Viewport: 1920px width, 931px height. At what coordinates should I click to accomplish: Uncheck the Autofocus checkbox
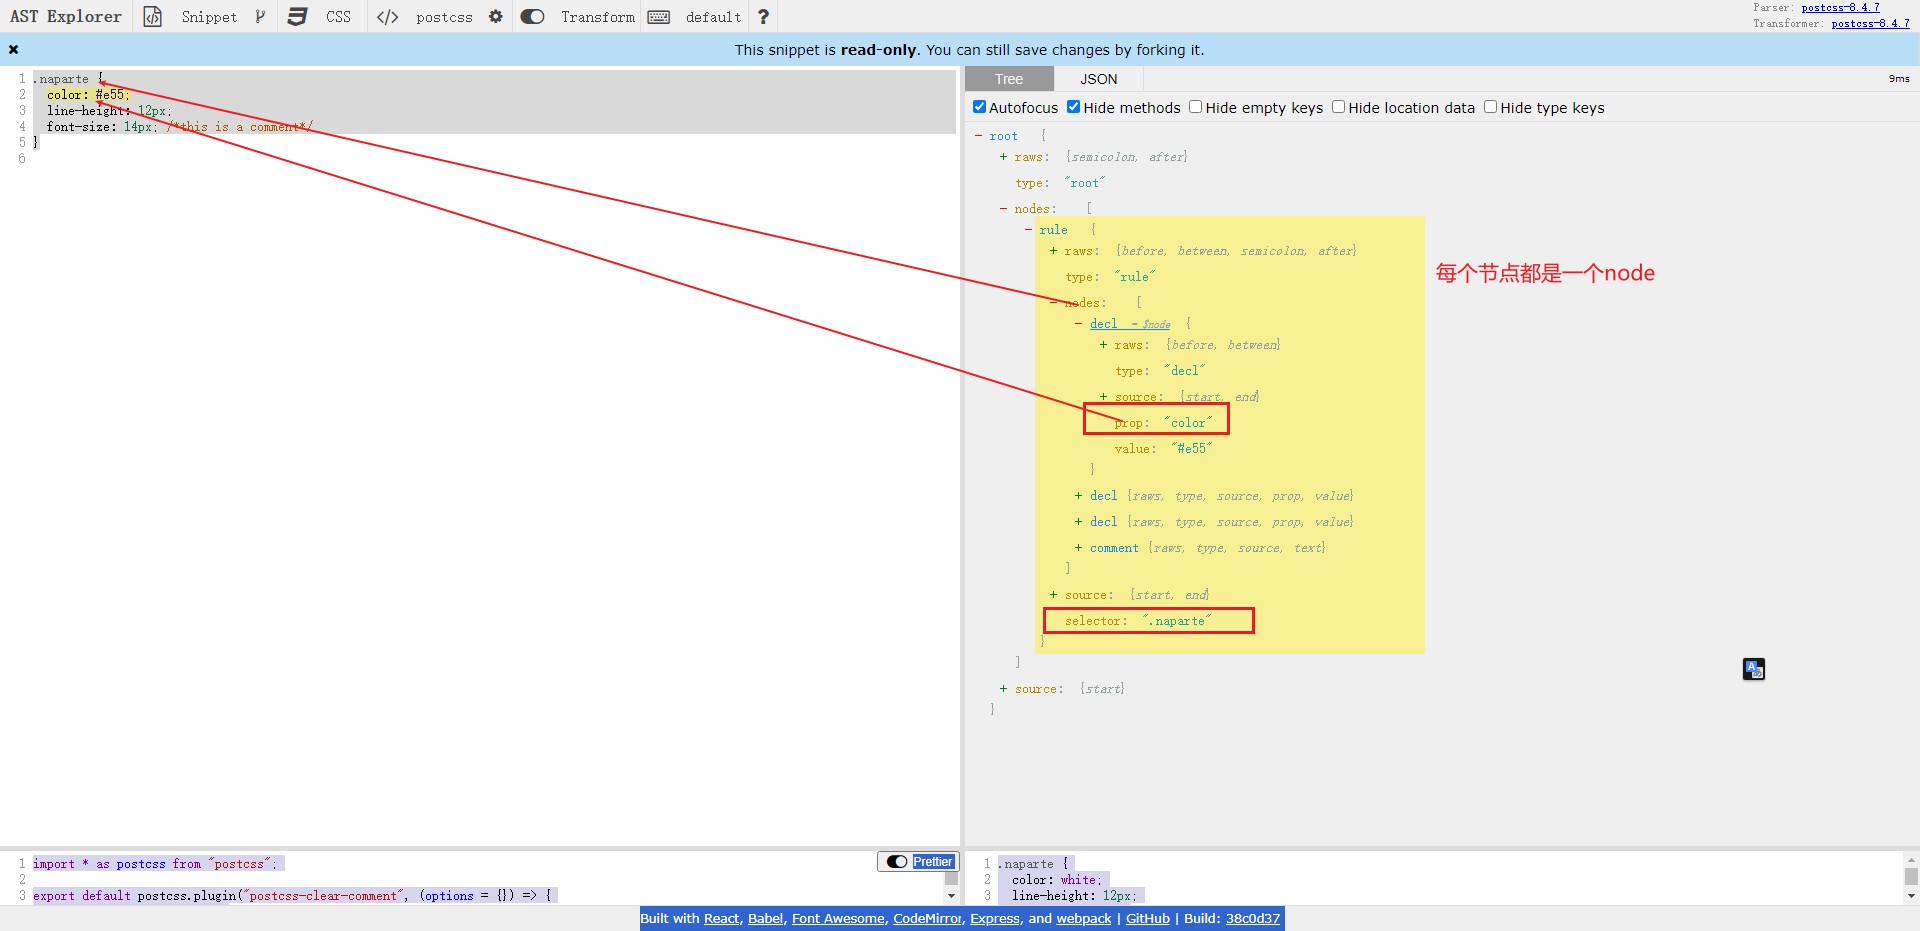tap(979, 107)
